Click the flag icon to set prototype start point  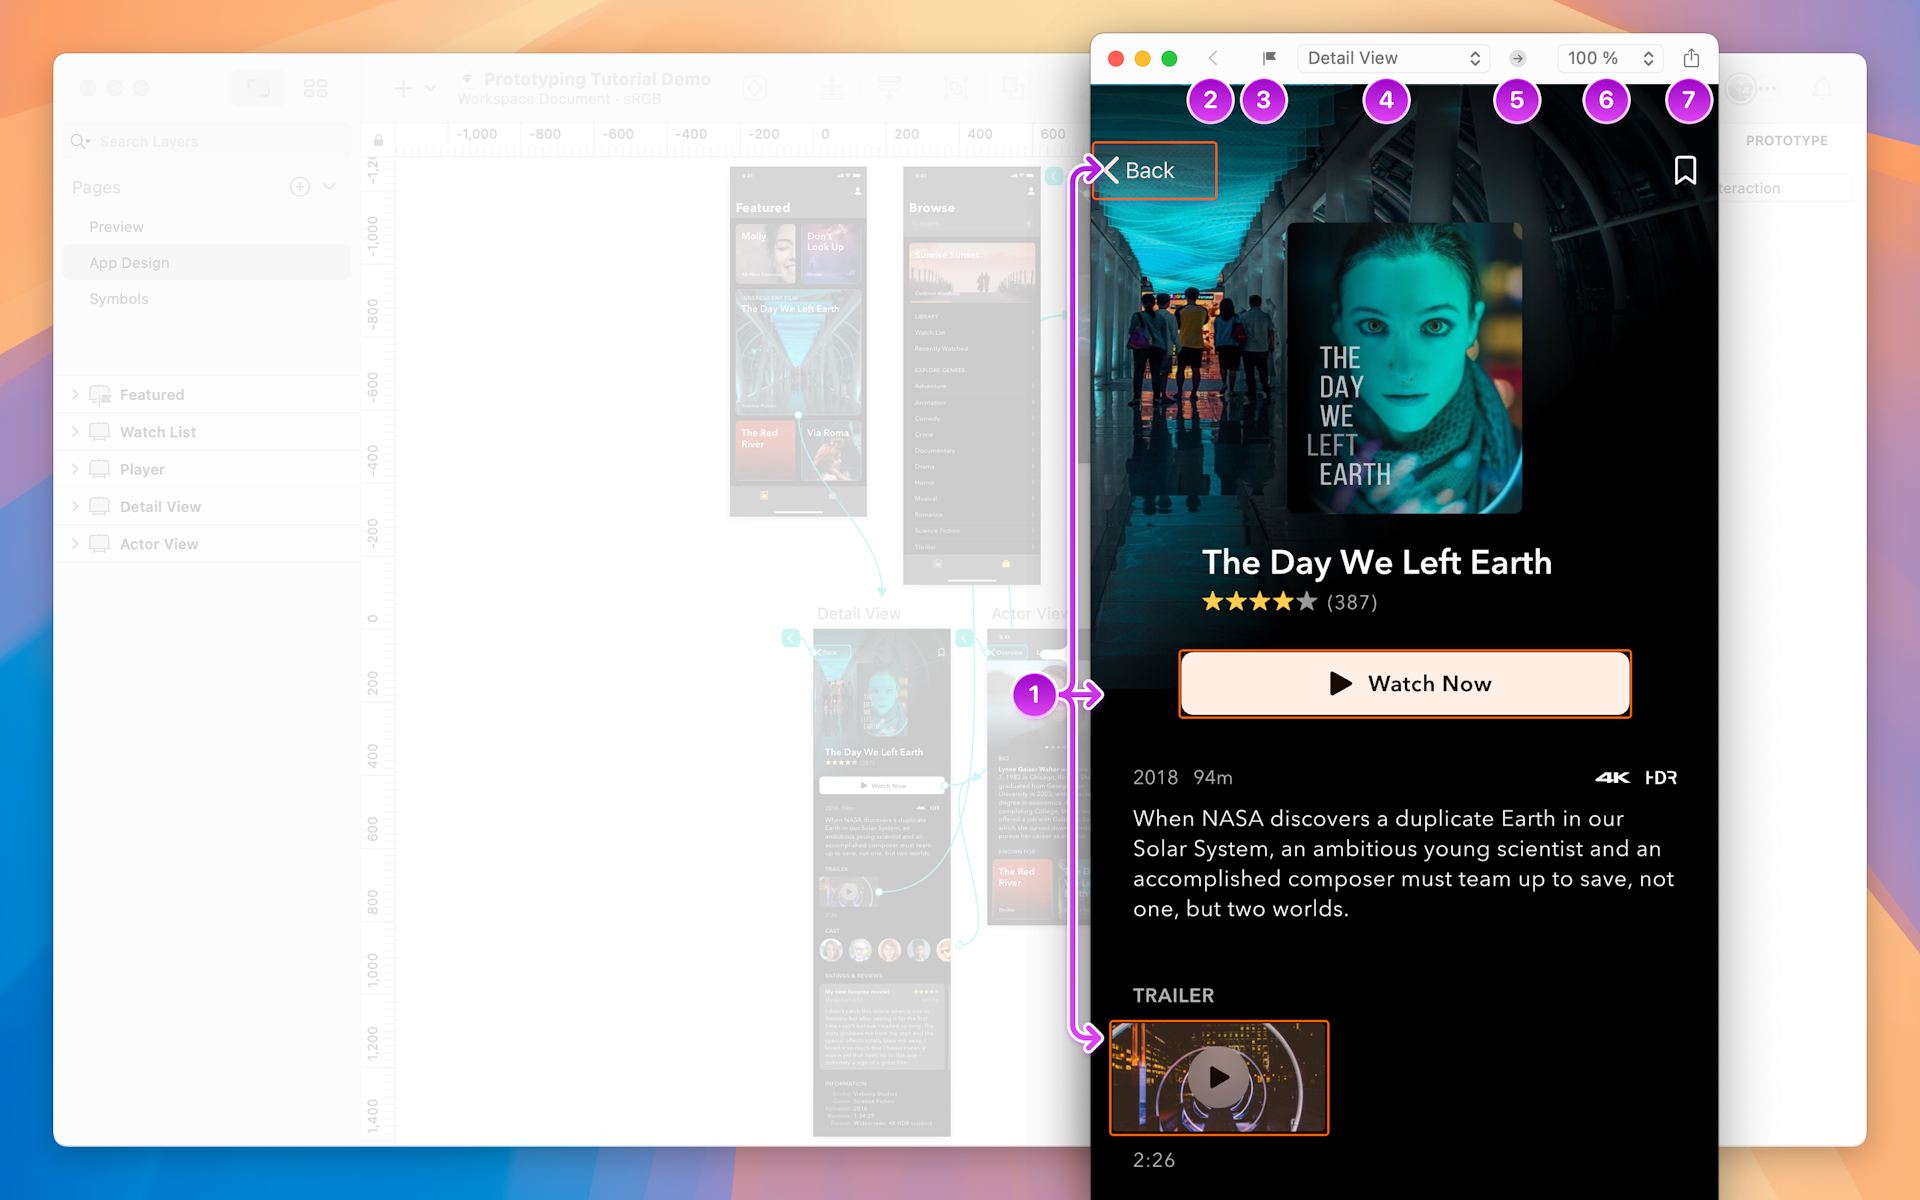point(1268,58)
